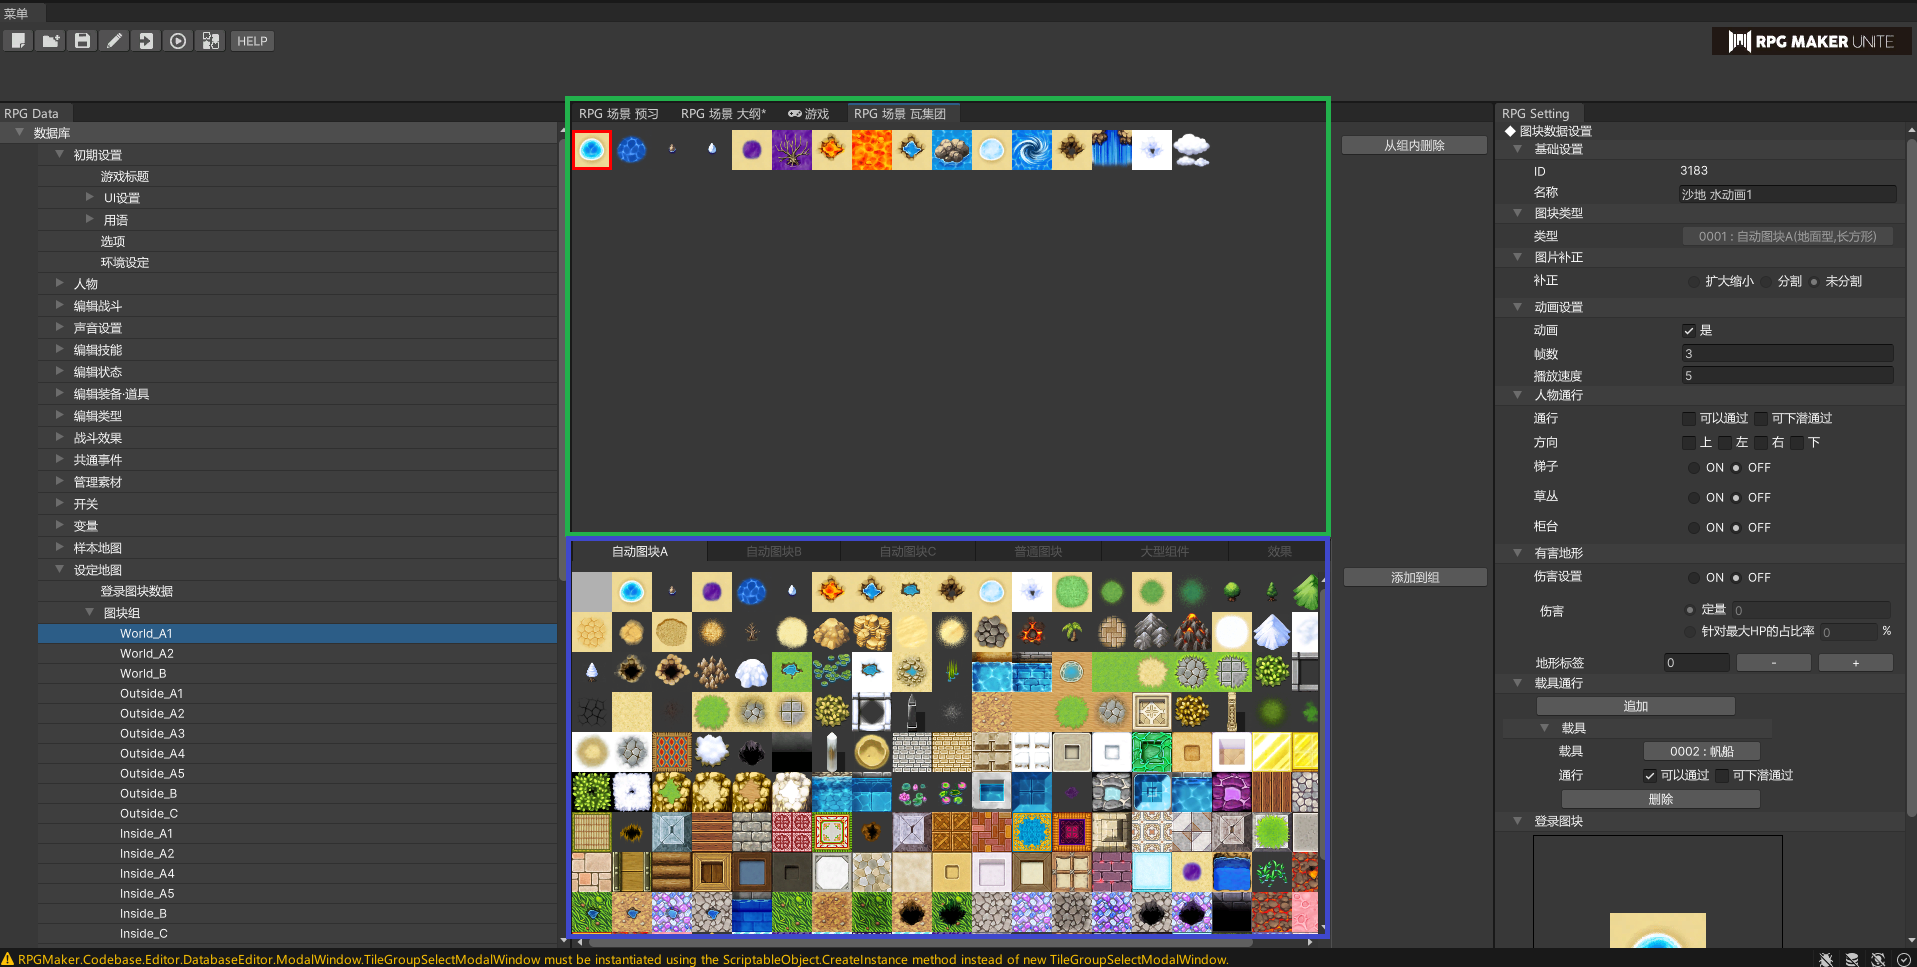Switch to the 自动图块B tab
The width and height of the screenshot is (1917, 967).
coord(773,552)
